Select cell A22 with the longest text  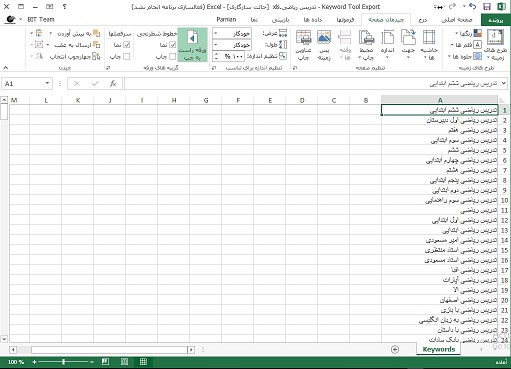pos(440,320)
